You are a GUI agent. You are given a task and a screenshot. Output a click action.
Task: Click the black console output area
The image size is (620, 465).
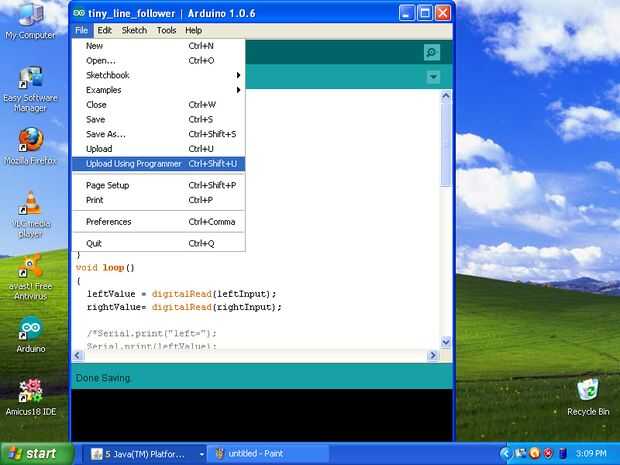coord(262,415)
